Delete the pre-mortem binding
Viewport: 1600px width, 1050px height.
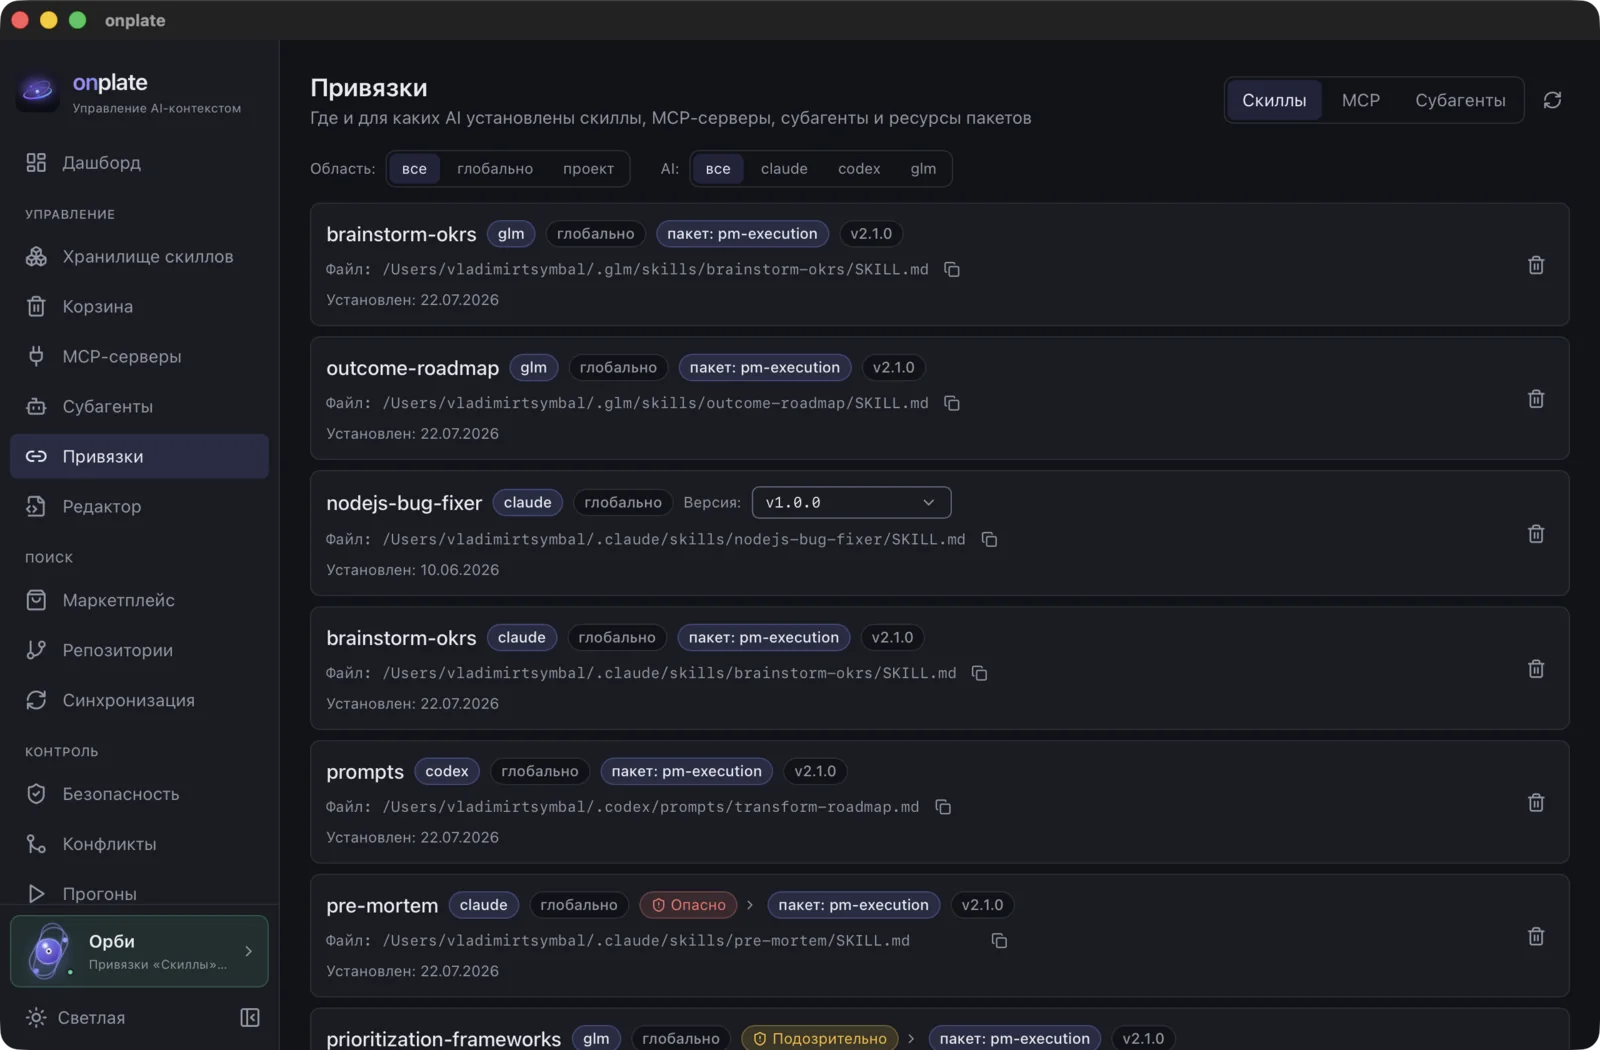(1536, 937)
